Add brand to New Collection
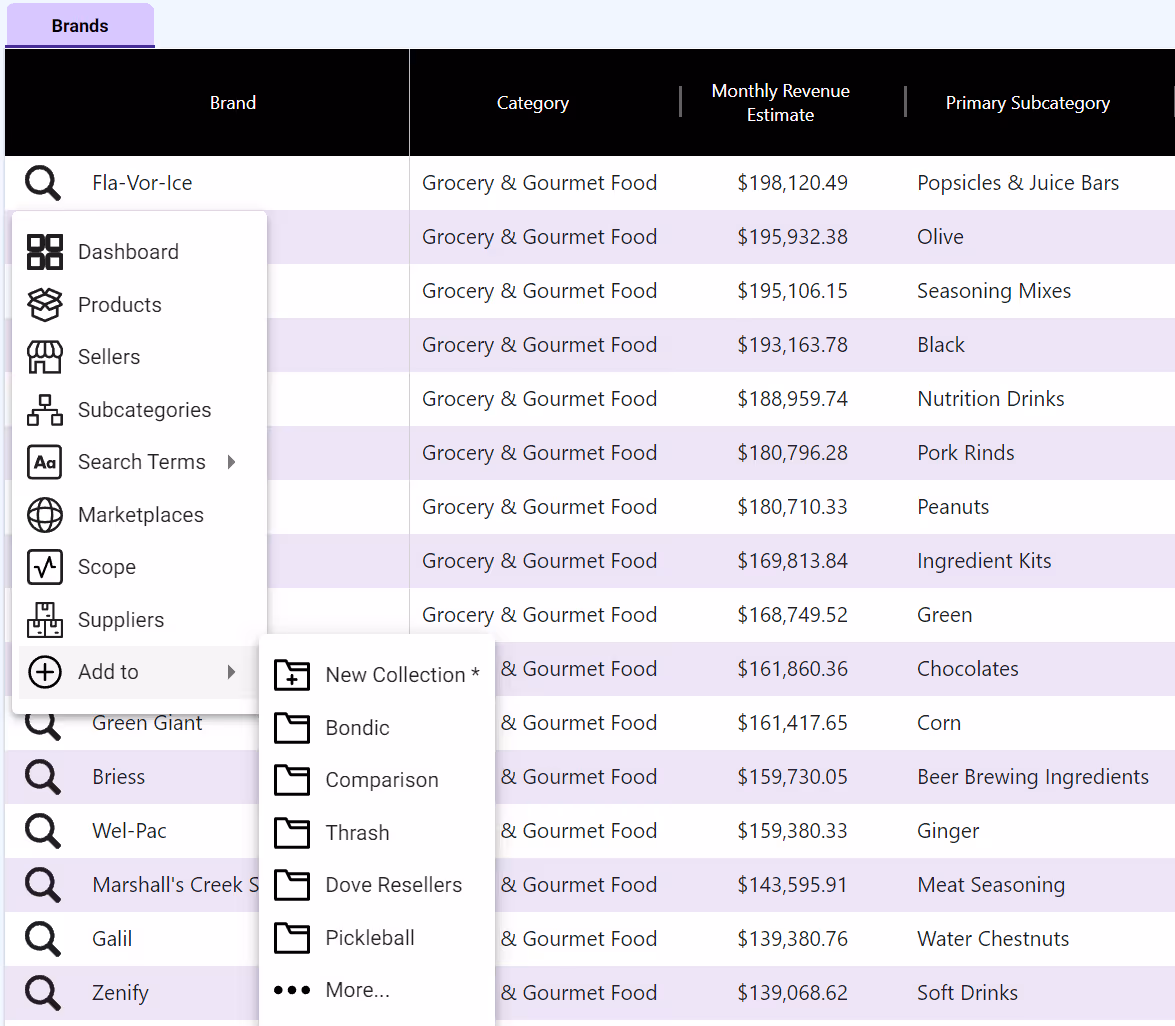The width and height of the screenshot is (1175, 1026). point(377,675)
